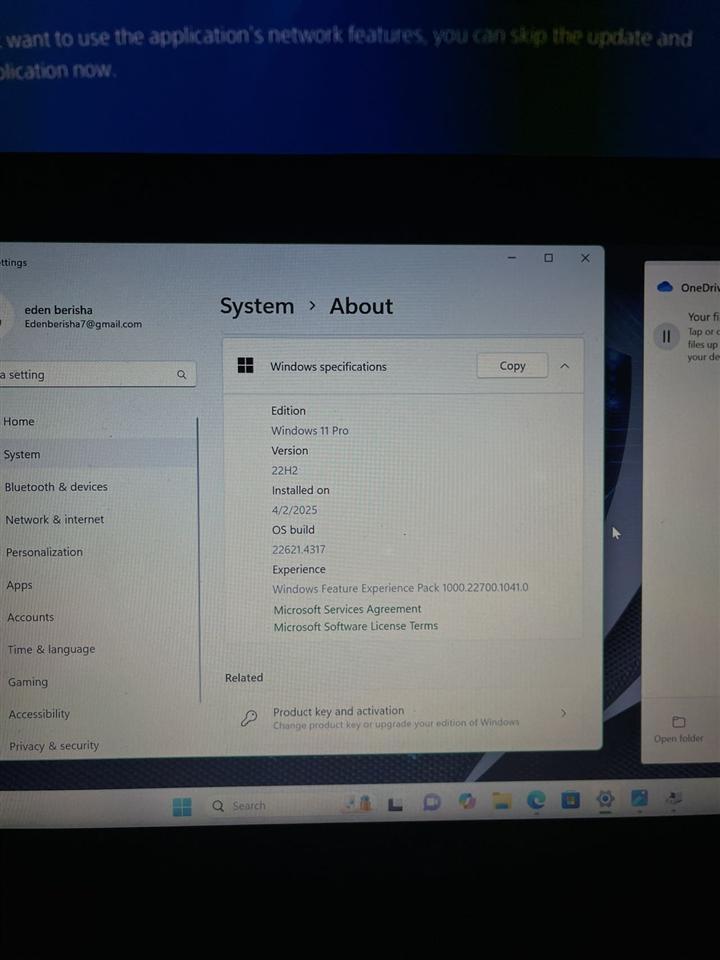This screenshot has width=720, height=960.
Task: Click the key icon beside Product key
Action: [x=249, y=718]
